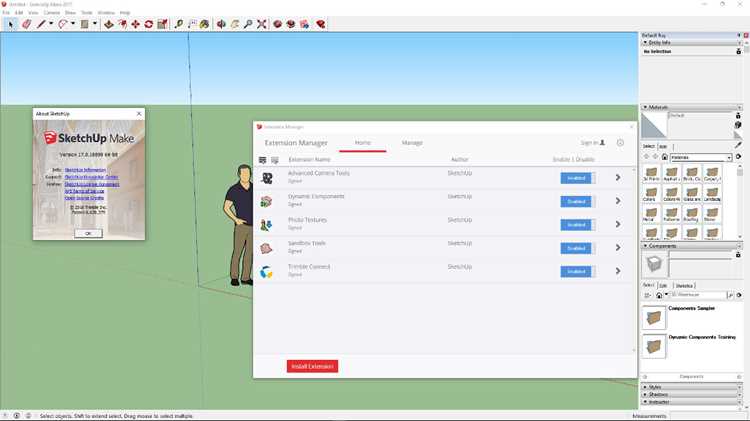Open Extension Manager ruby icon in toolbar
Image resolution: width=750 pixels, height=421 pixels.
pyautogui.click(x=320, y=24)
